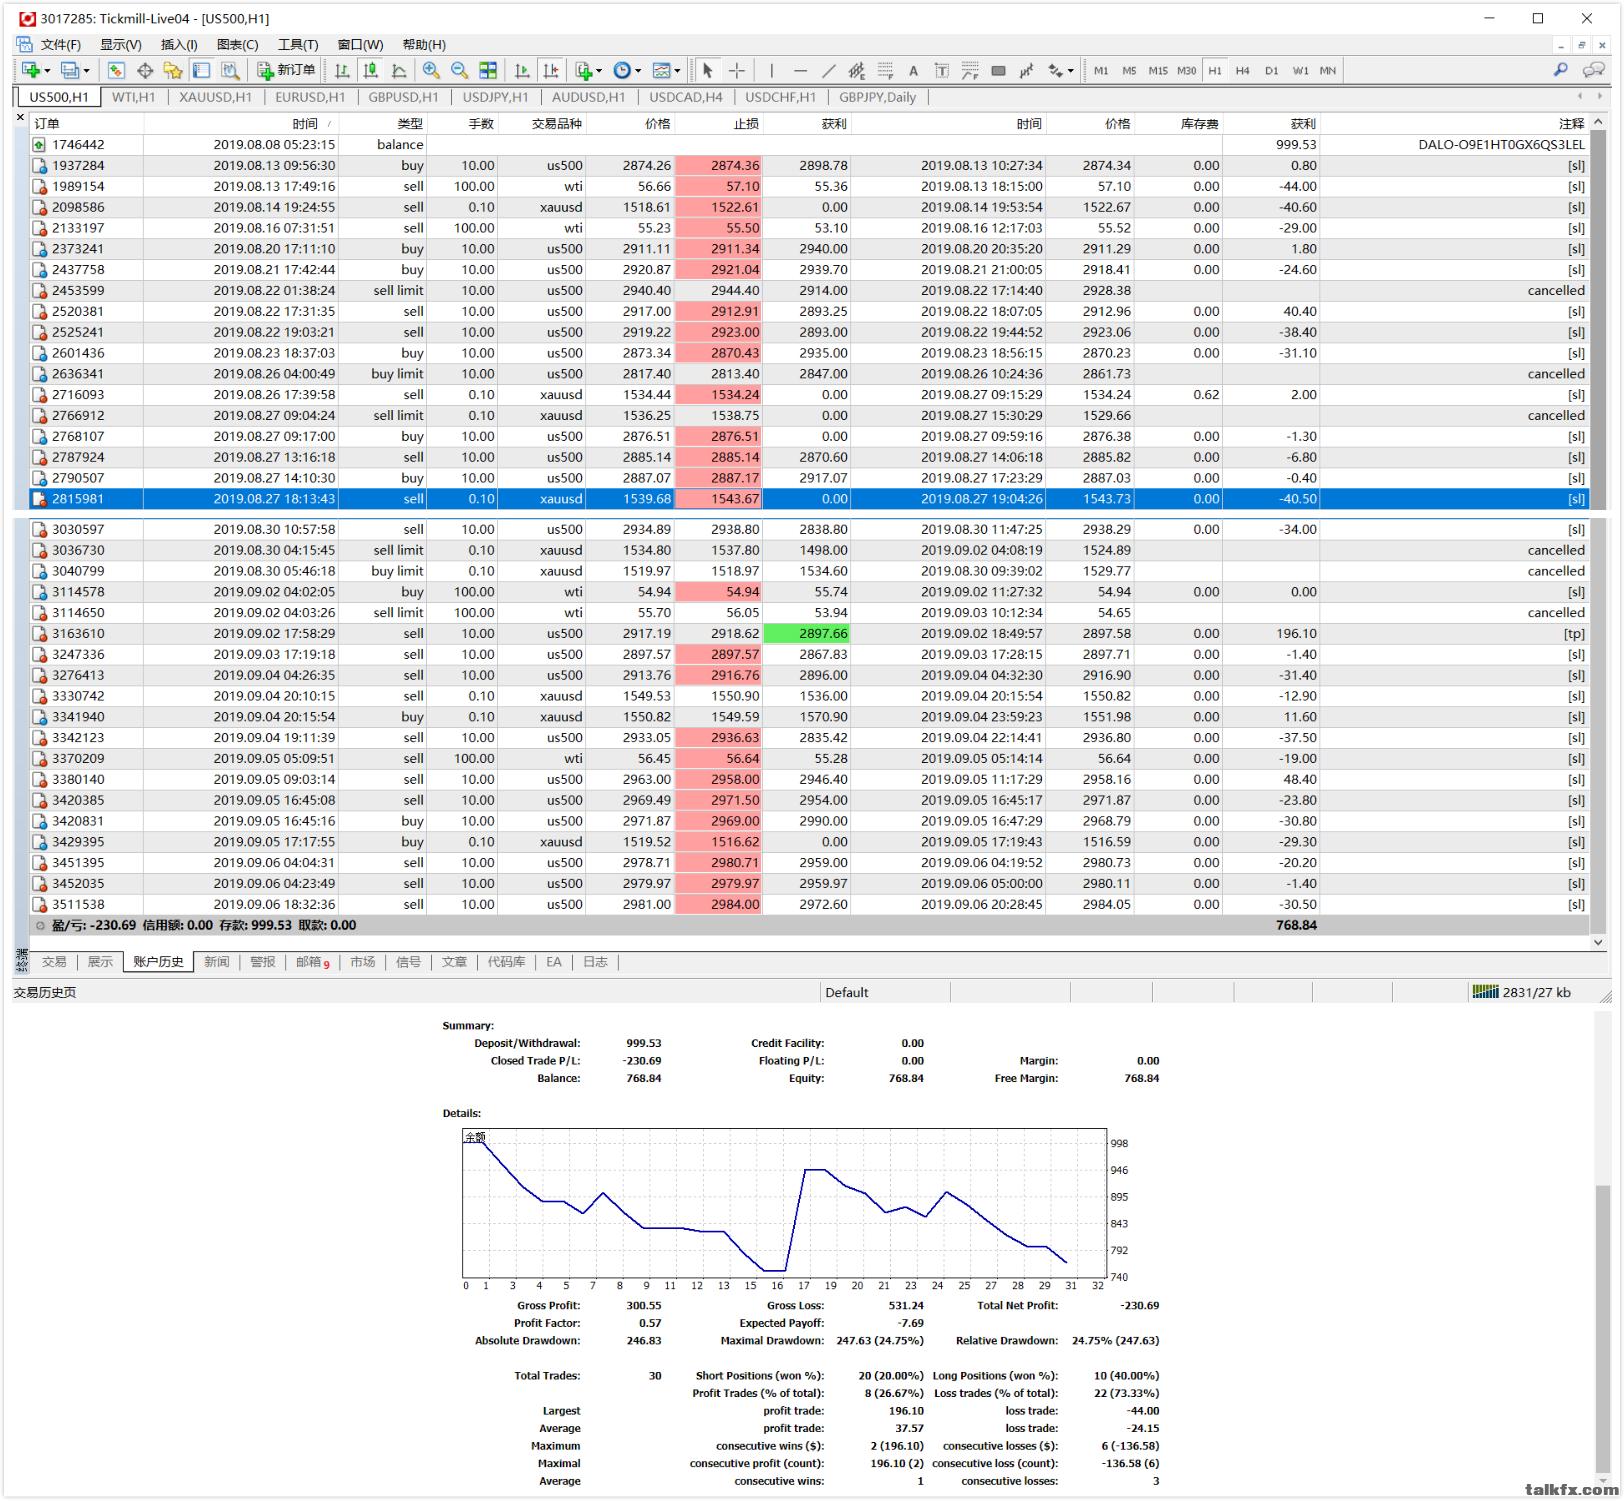The width and height of the screenshot is (1624, 1501).
Task: Open the 显示(V) menu
Action: (x=120, y=44)
